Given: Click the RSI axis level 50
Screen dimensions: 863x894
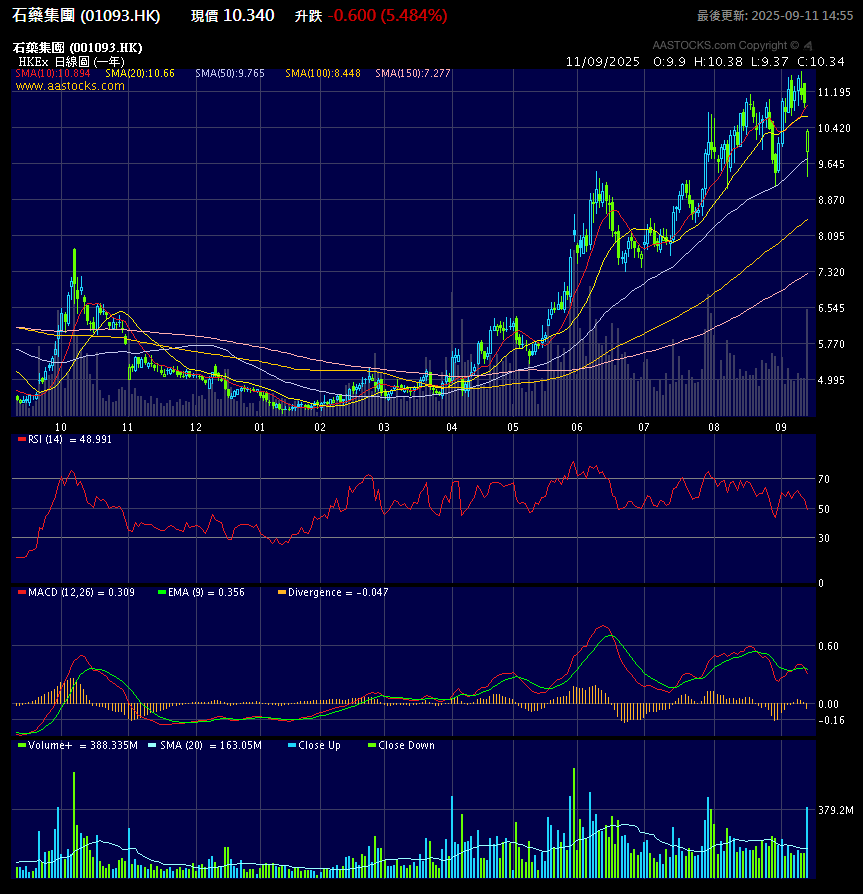Looking at the screenshot, I should [824, 509].
